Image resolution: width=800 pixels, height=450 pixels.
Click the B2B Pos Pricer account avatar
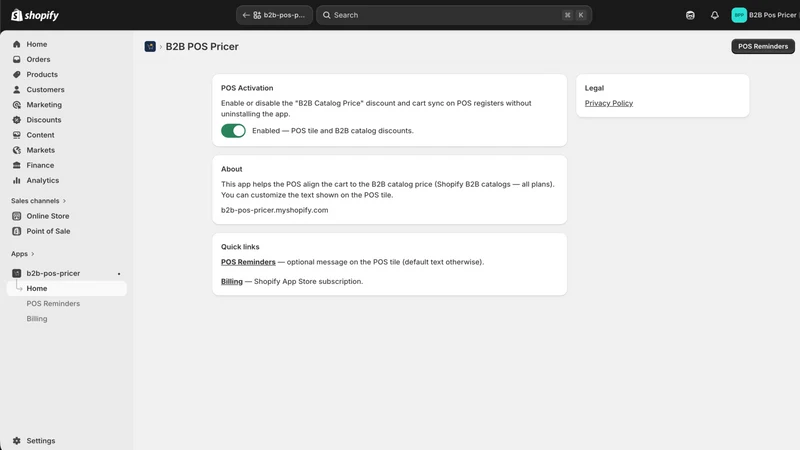tap(739, 15)
